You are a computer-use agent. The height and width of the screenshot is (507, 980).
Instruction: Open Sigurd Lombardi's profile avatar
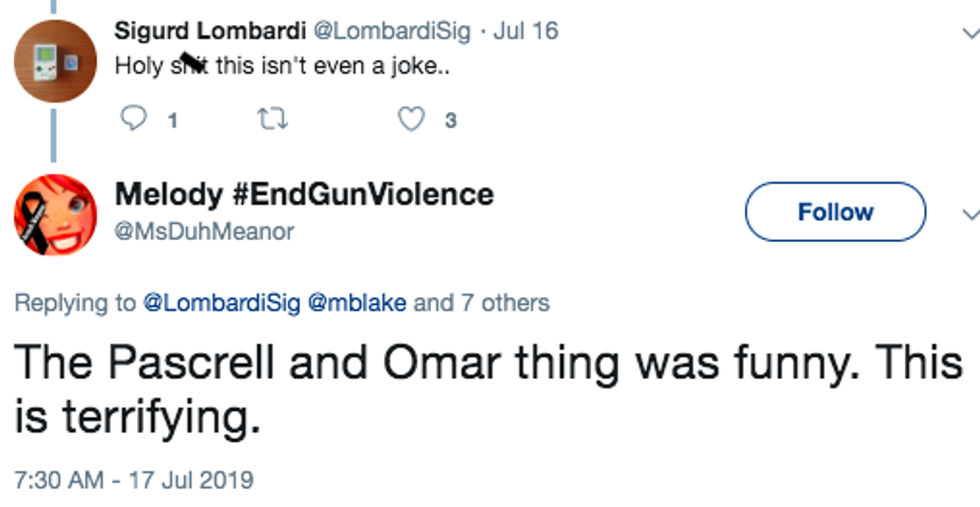[54, 62]
